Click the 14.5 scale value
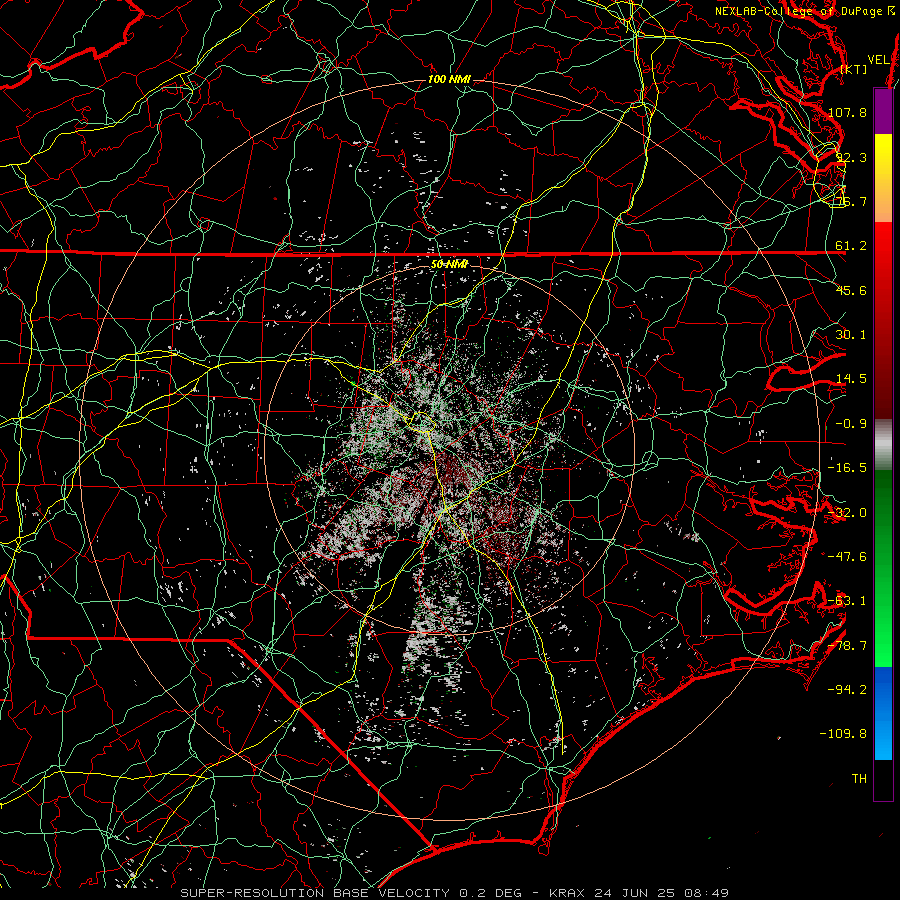The height and width of the screenshot is (900, 900). click(851, 379)
